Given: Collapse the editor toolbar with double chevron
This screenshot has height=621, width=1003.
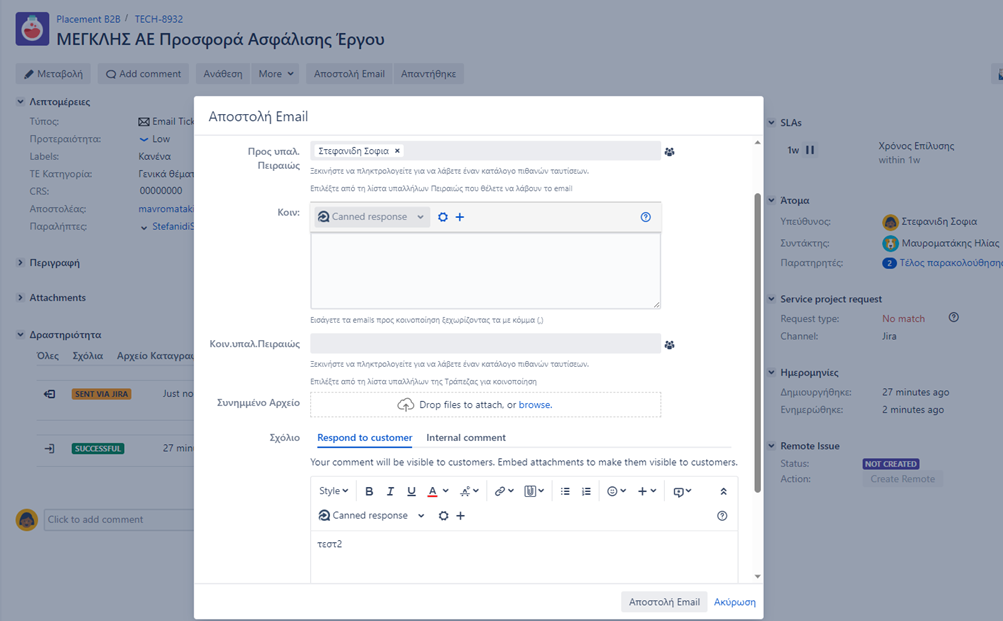Looking at the screenshot, I should click(x=723, y=491).
